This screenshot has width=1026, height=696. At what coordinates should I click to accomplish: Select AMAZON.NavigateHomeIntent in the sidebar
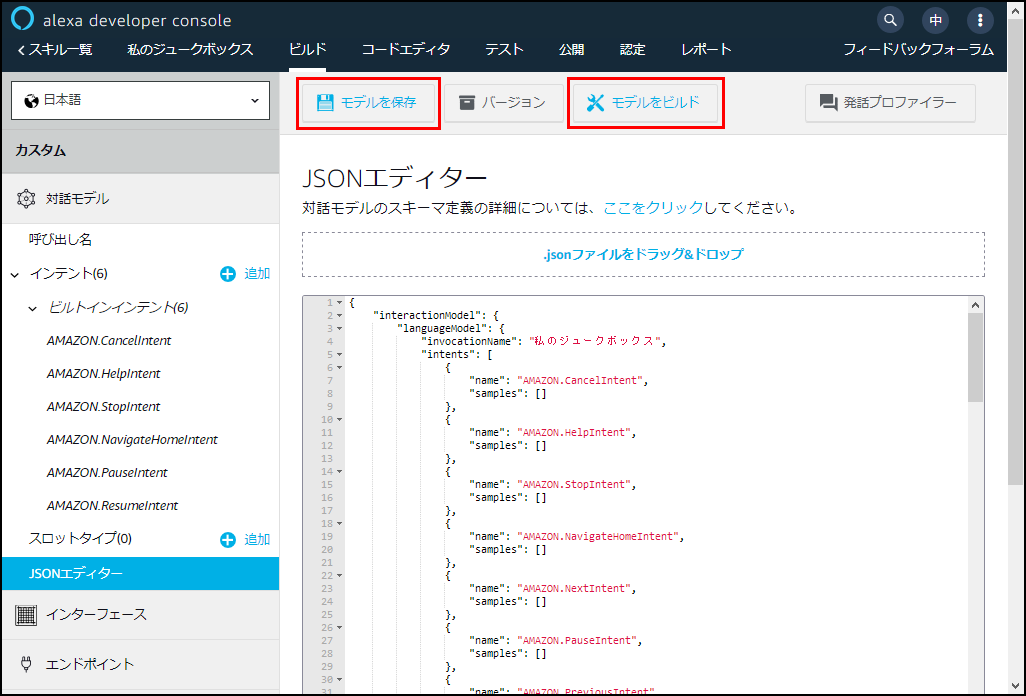pos(132,440)
